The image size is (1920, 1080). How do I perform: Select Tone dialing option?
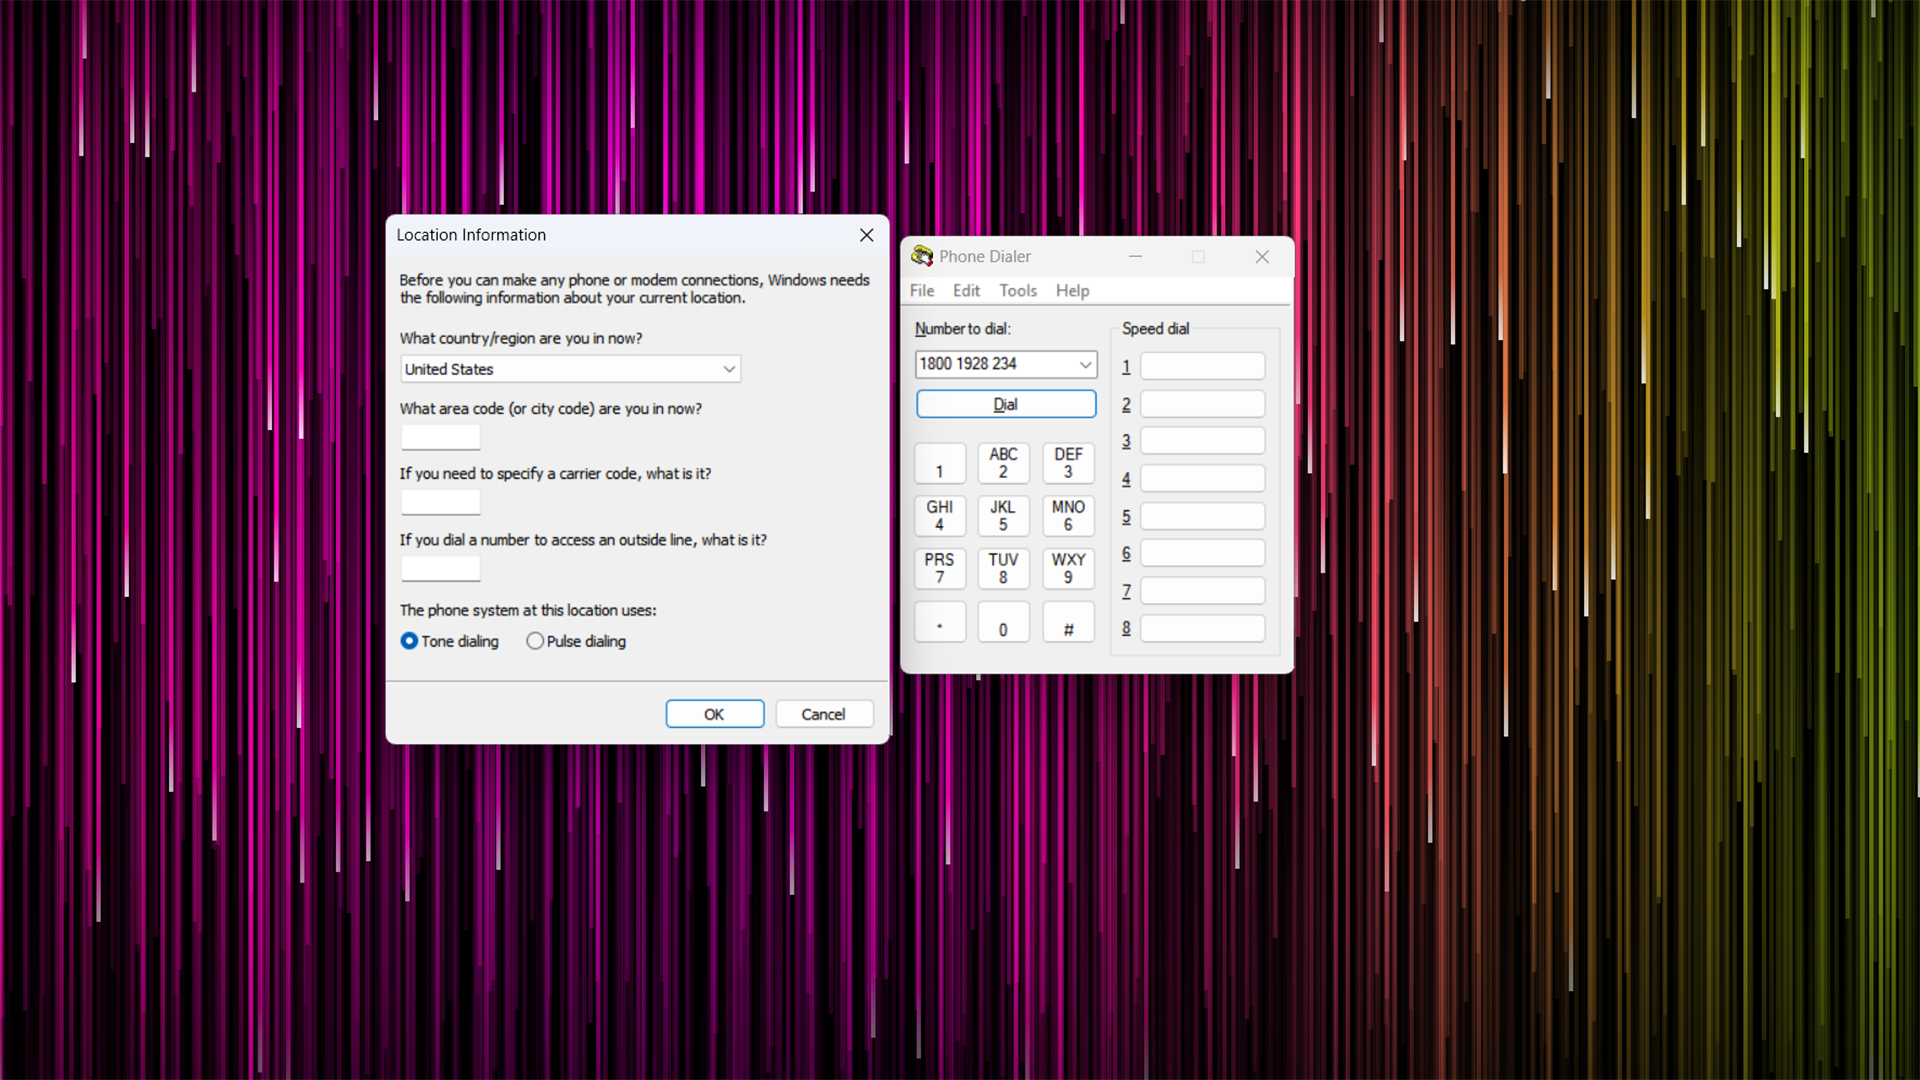click(449, 641)
